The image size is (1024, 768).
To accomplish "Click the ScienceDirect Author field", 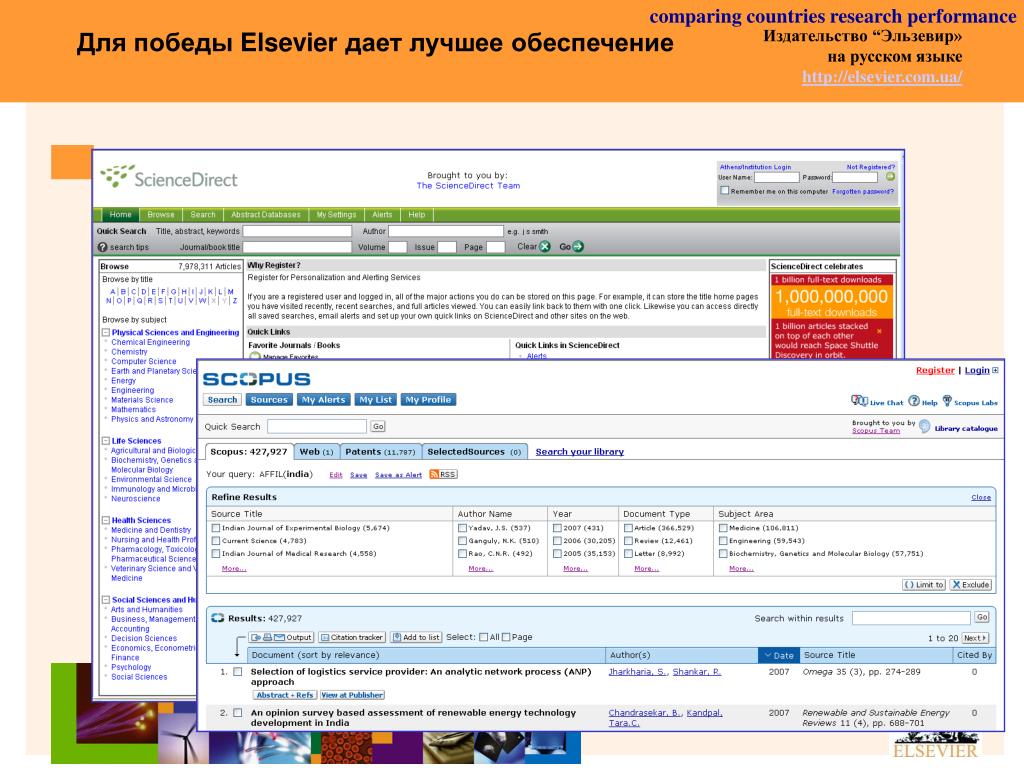I will [446, 231].
